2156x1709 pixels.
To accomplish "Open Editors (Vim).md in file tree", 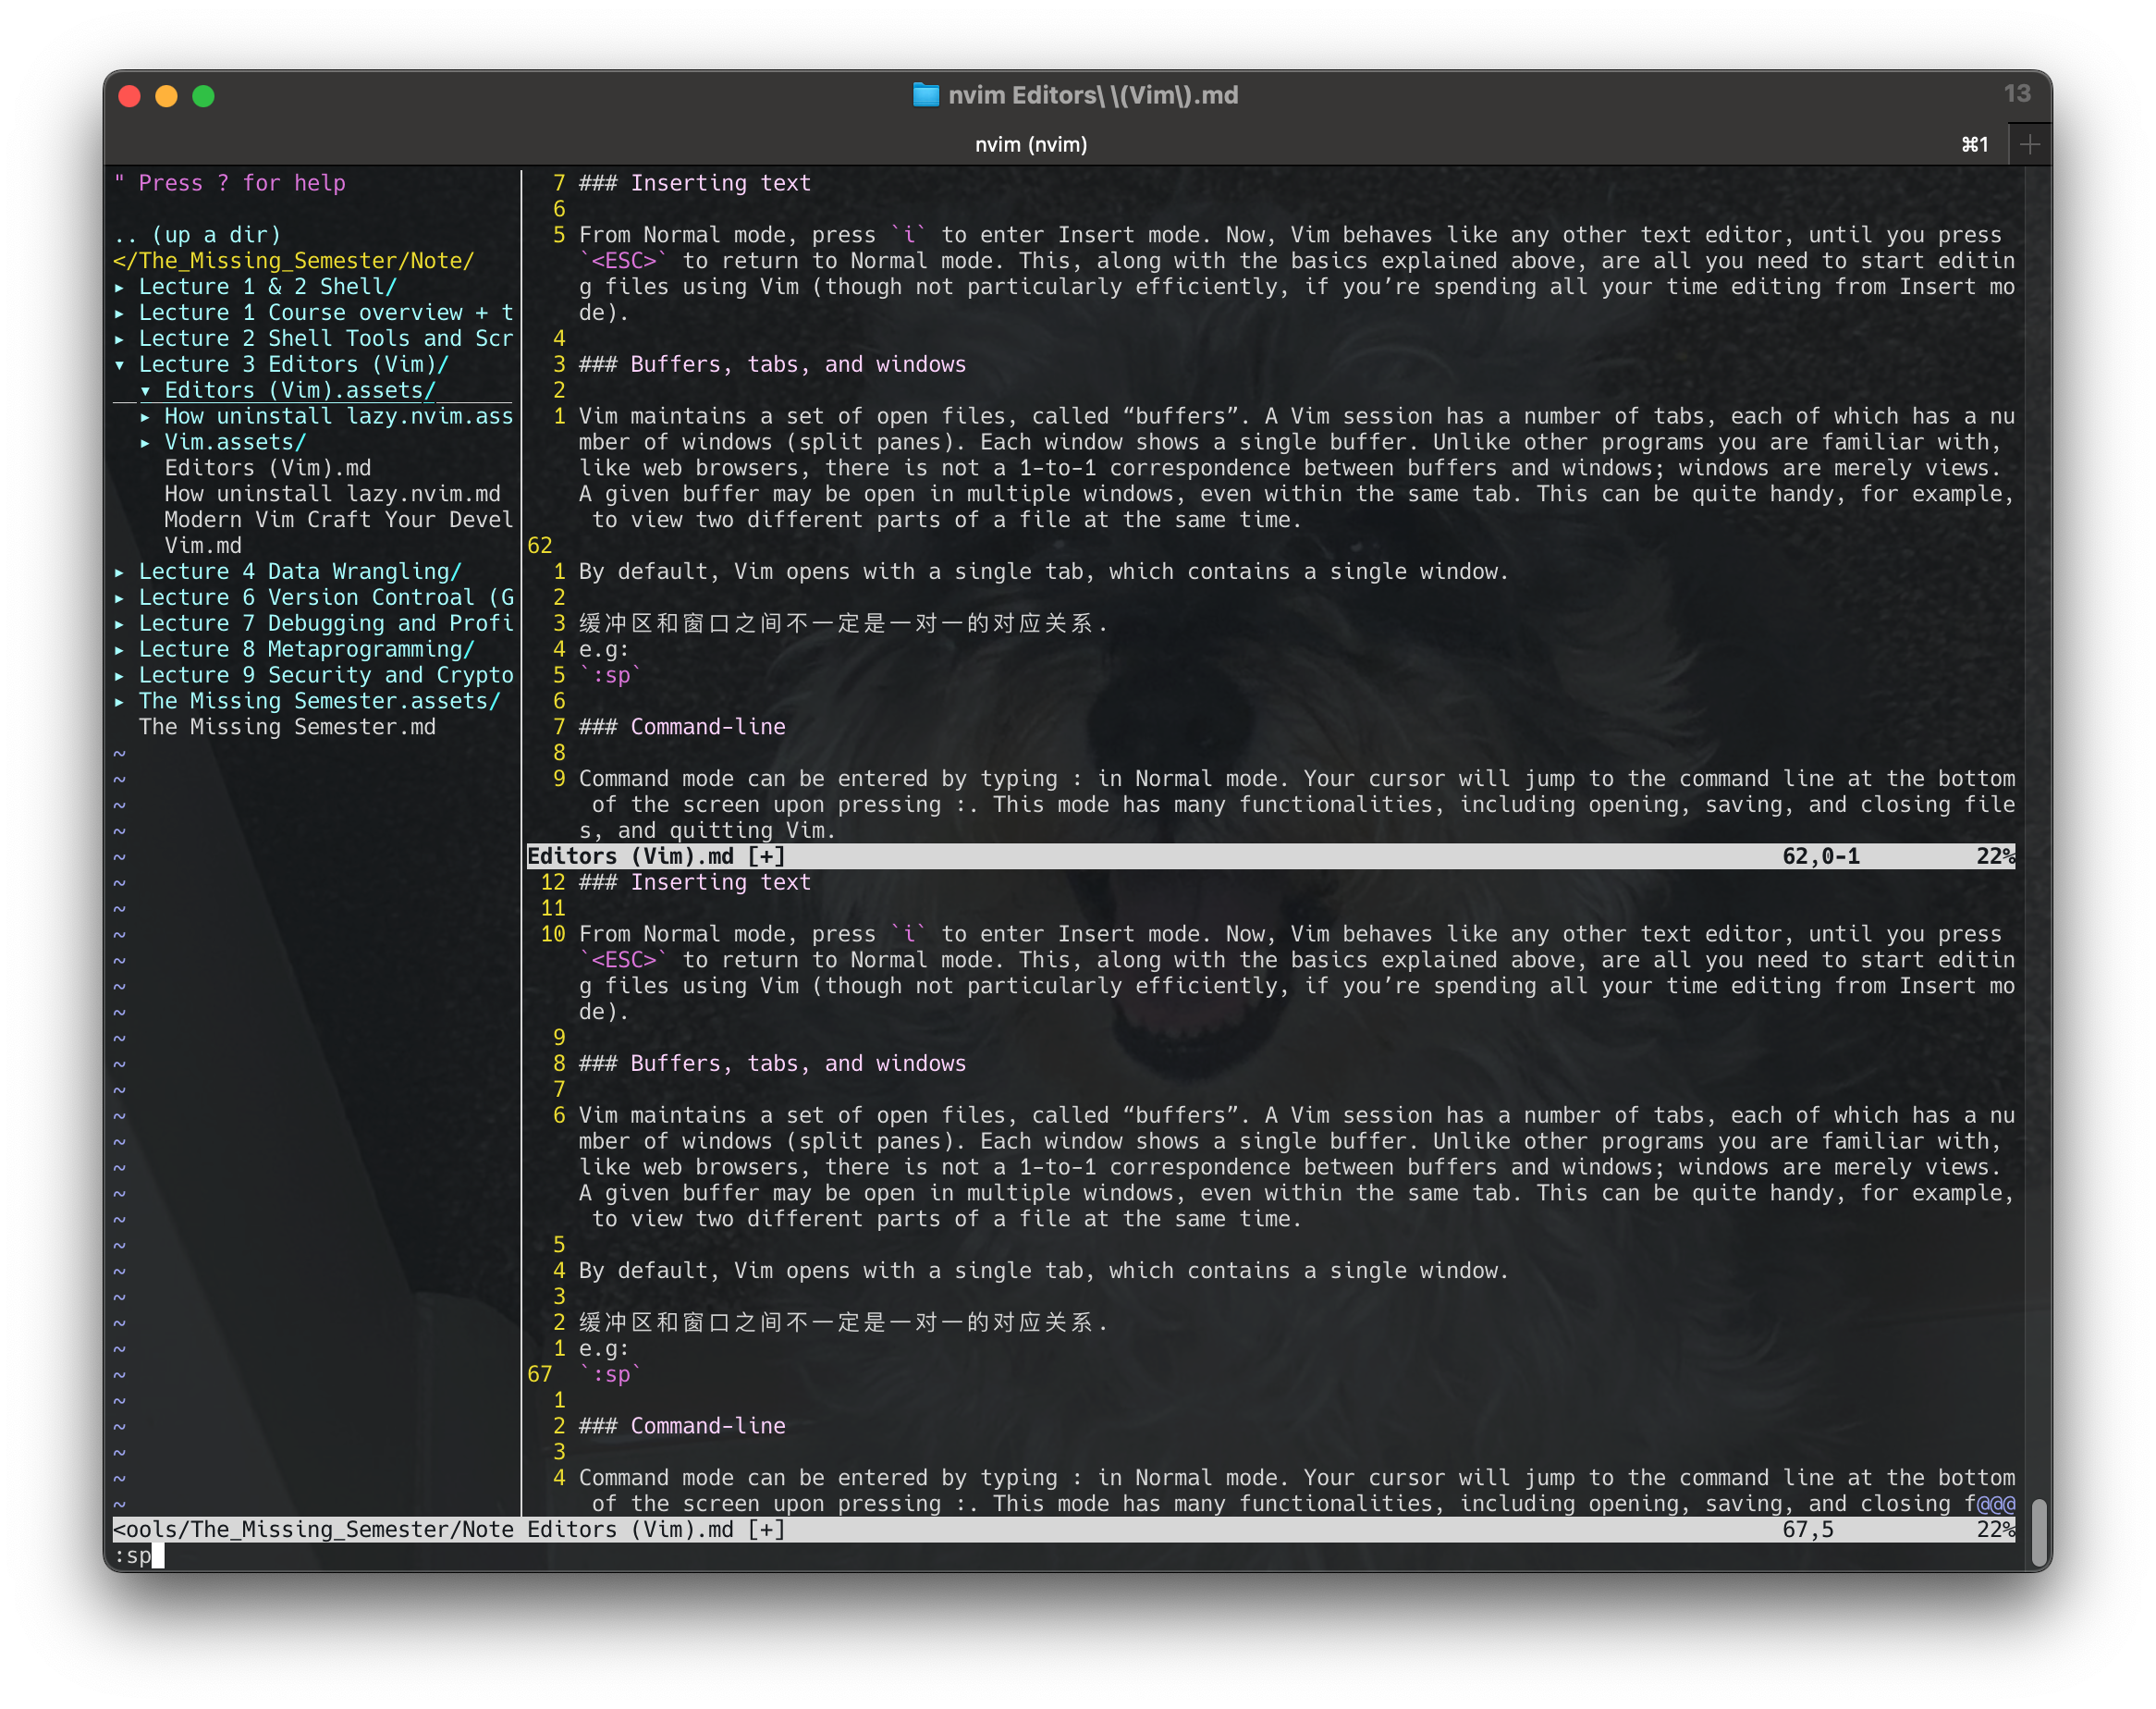I will click(x=267, y=468).
